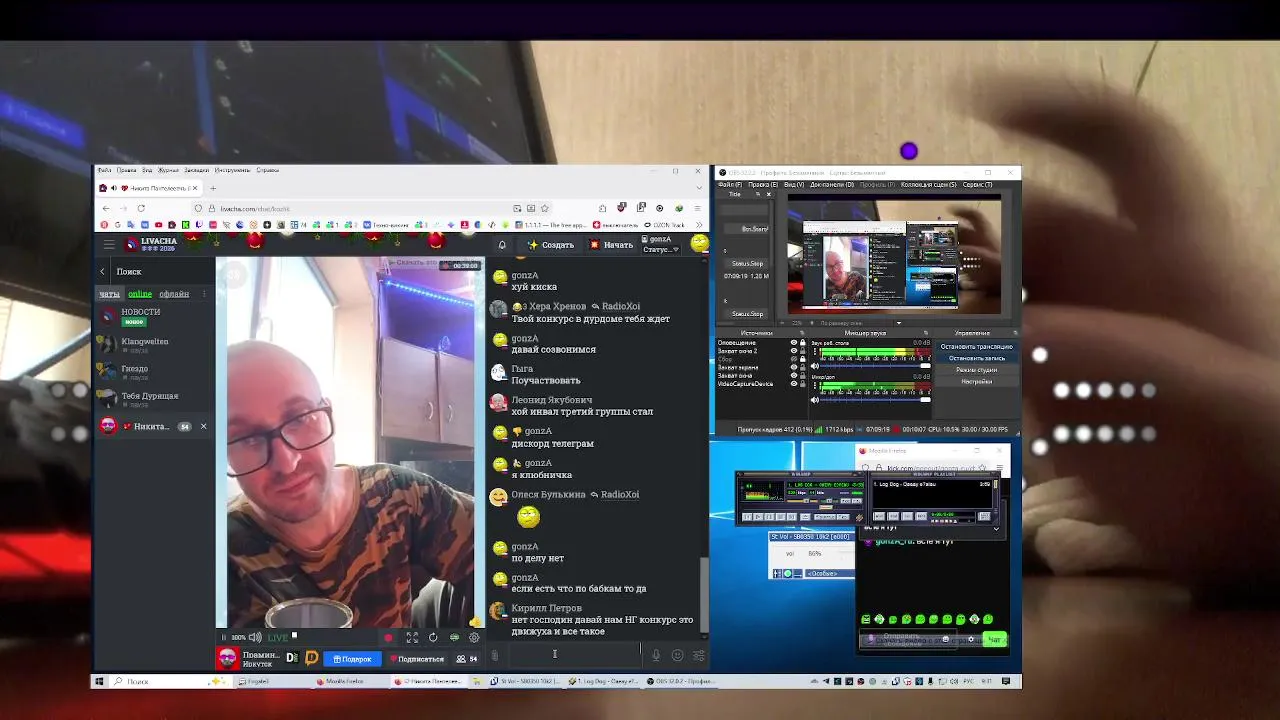Toggle lock for Захват экрана source
This screenshot has height=720, width=1280.
coord(803,367)
